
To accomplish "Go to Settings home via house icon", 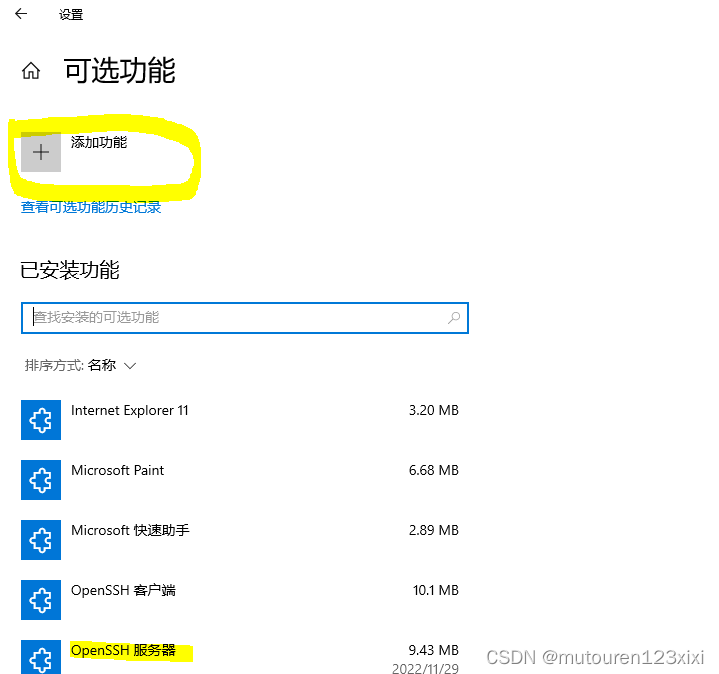I will pyautogui.click(x=31, y=71).
